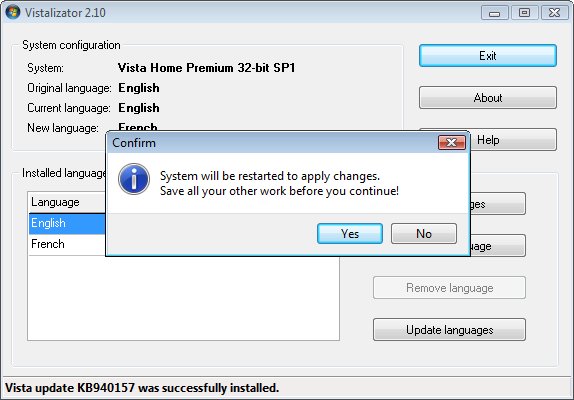
Task: Open the About window
Action: click(488, 98)
